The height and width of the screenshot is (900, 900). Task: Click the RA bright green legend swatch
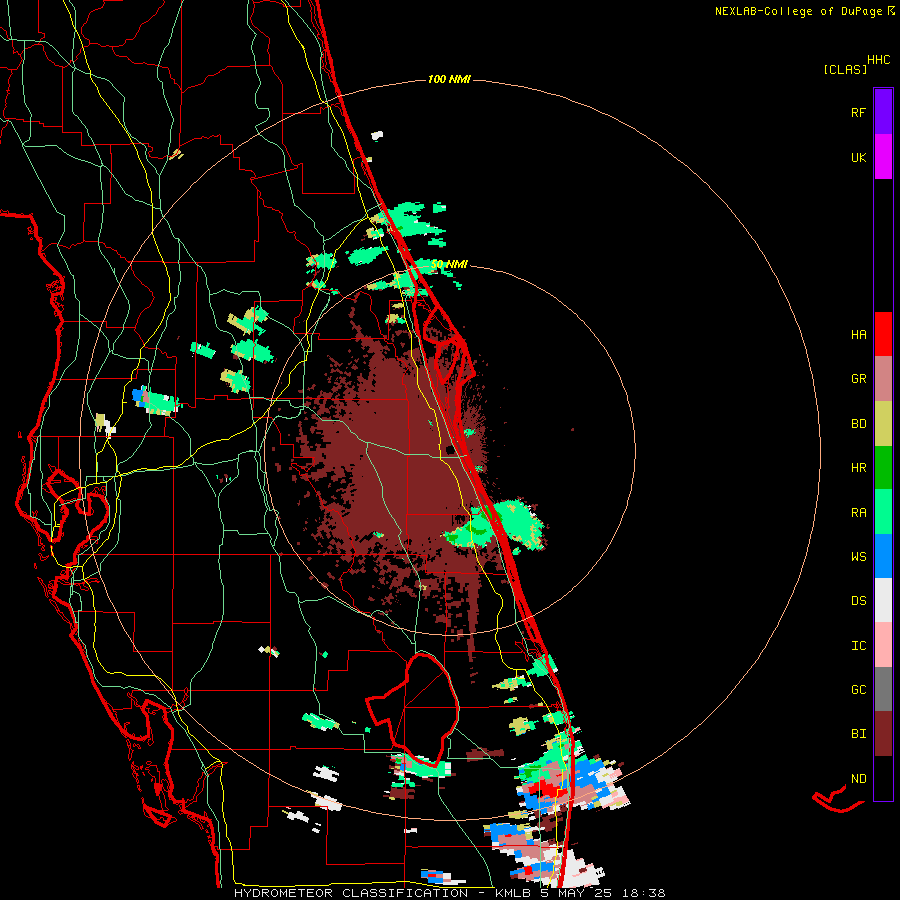(883, 512)
